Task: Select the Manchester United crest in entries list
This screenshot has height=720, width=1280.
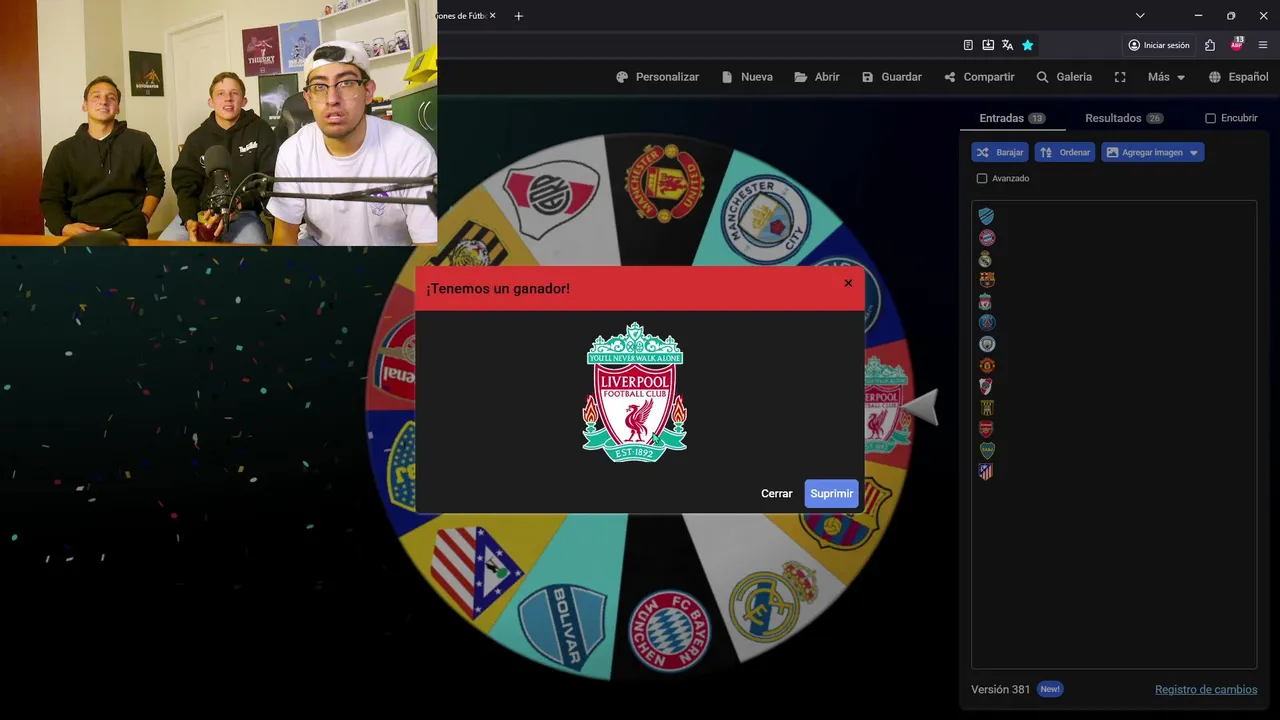Action: click(986, 365)
